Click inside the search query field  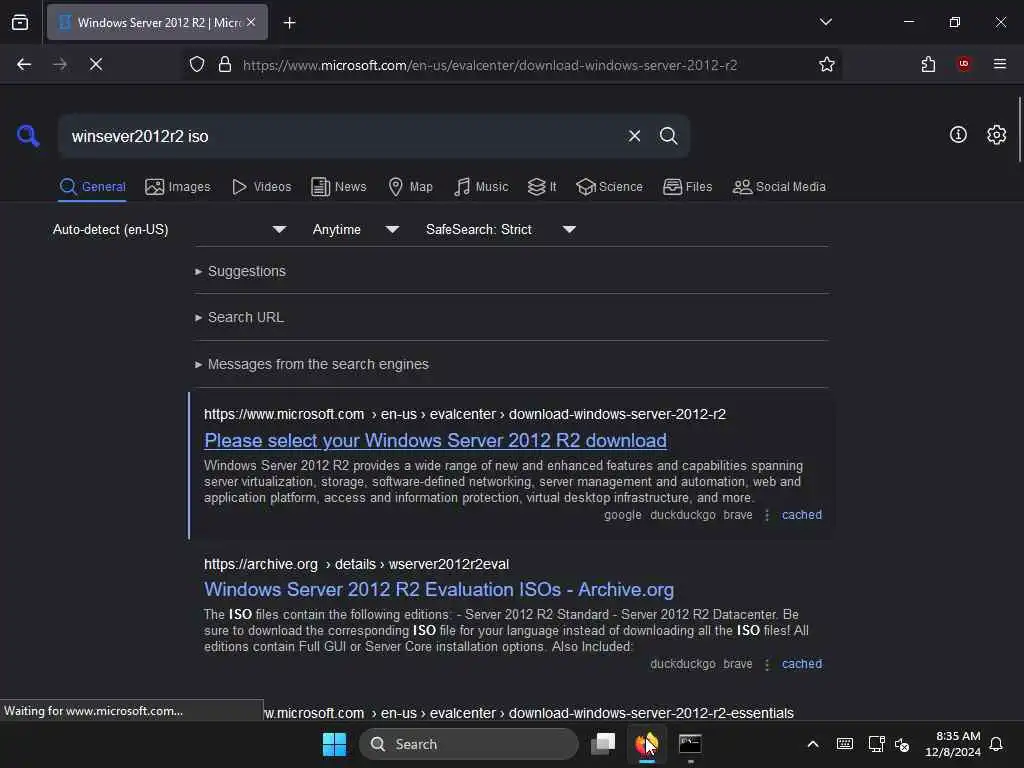coord(340,136)
